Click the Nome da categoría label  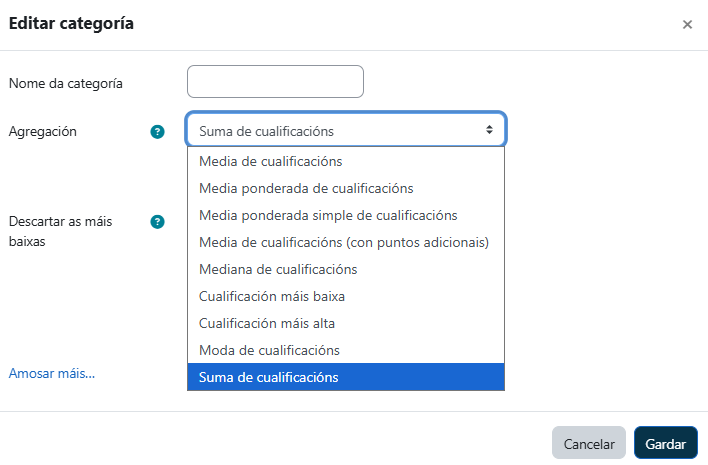66,84
